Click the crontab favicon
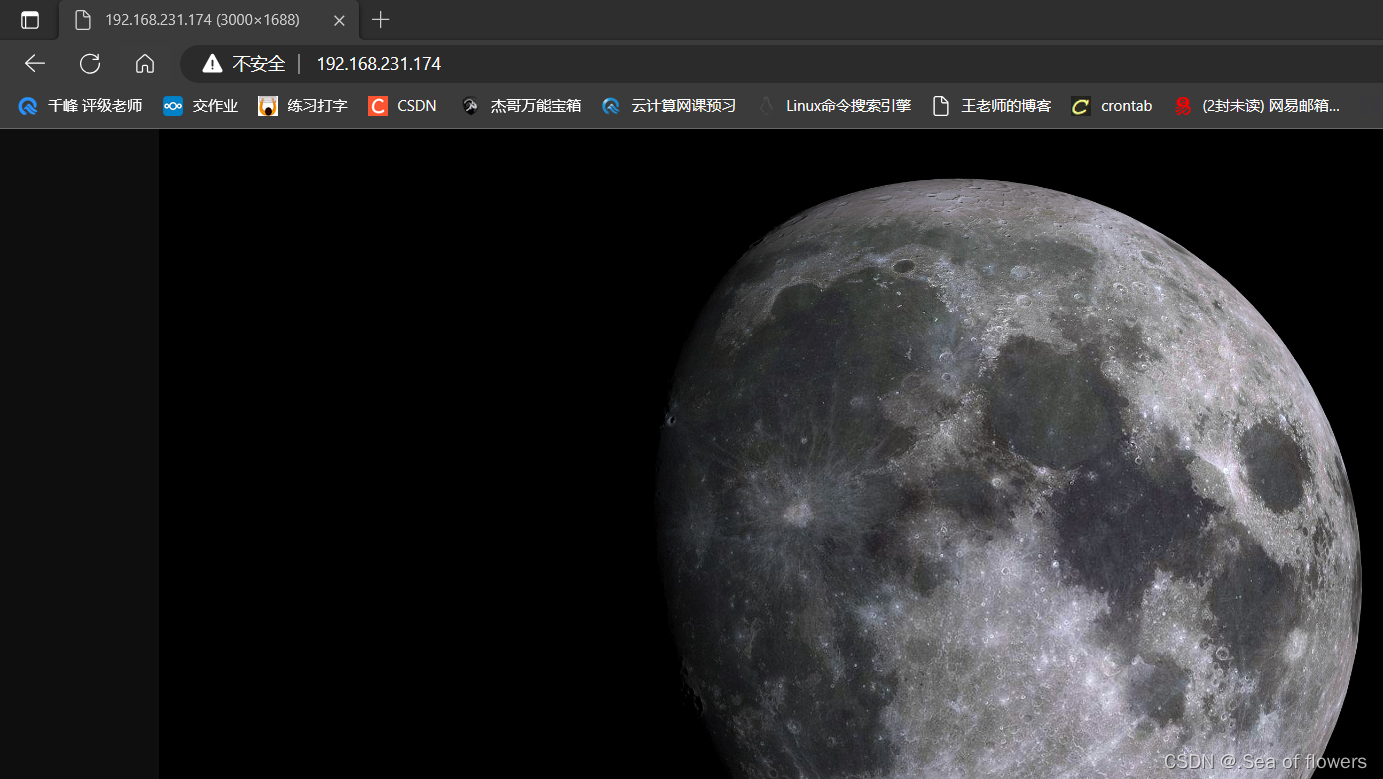The width and height of the screenshot is (1383, 779). (x=1081, y=106)
